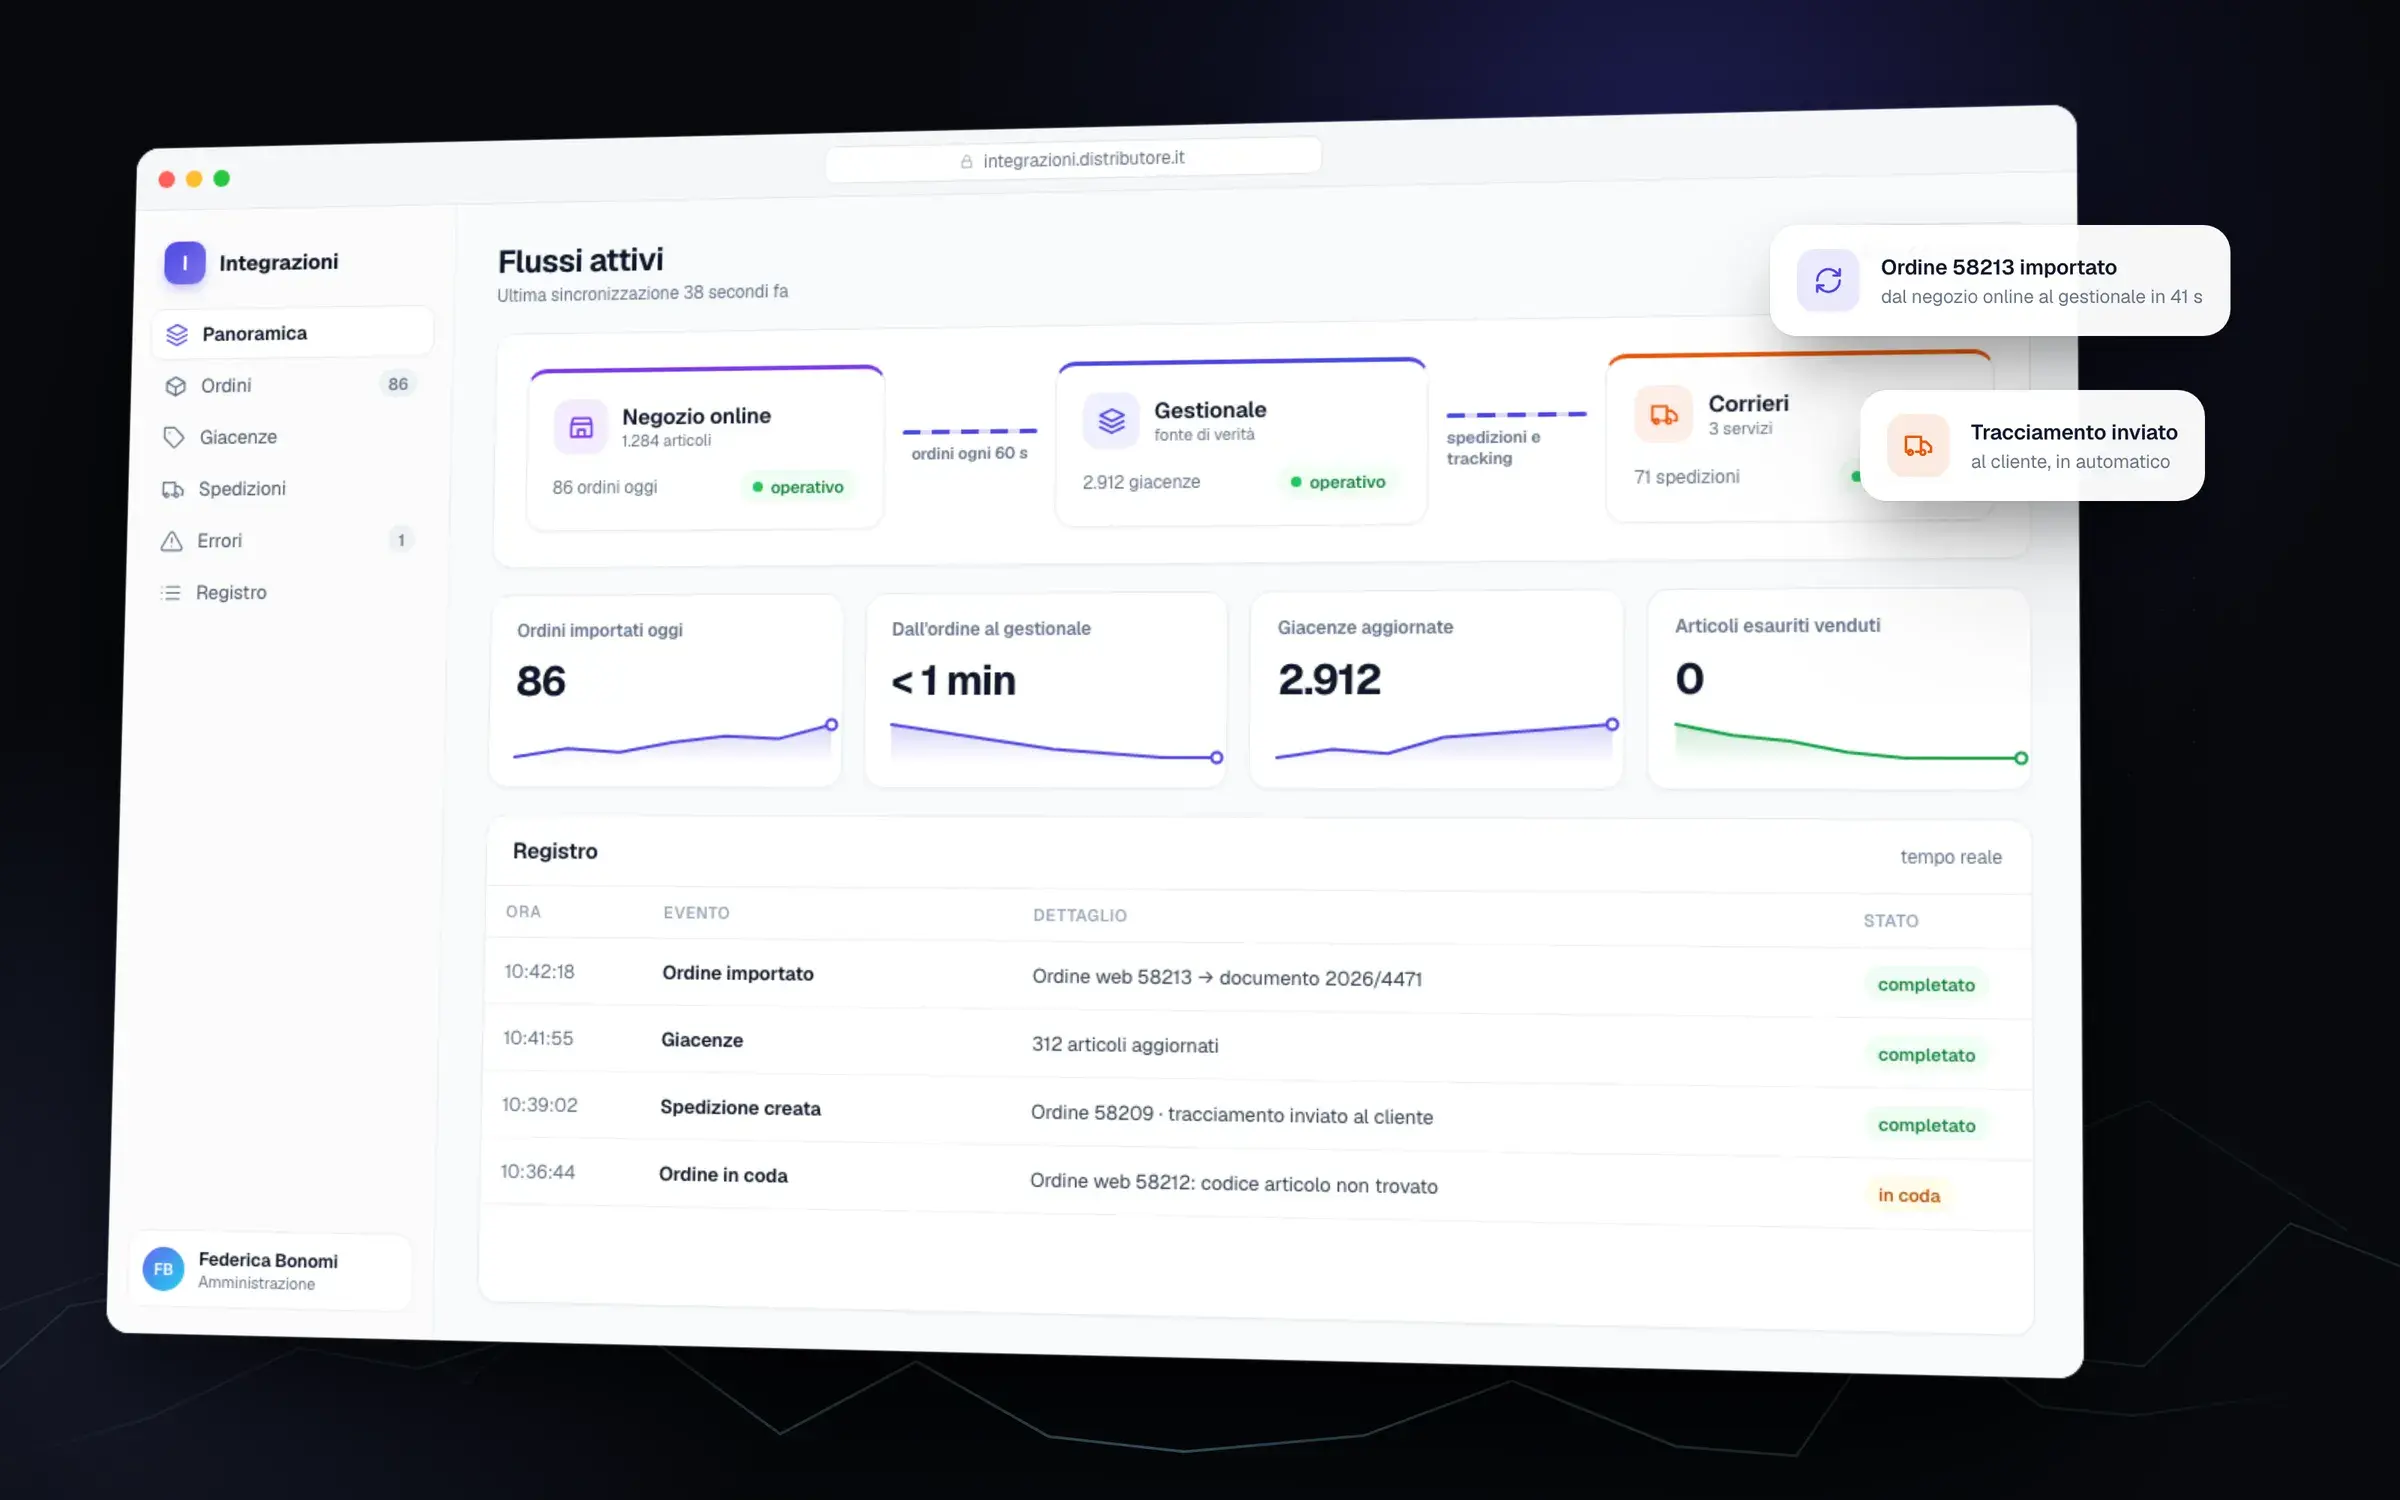Click the Articoli esauriti venduti value 0
The image size is (2400, 1500).
[1690, 679]
